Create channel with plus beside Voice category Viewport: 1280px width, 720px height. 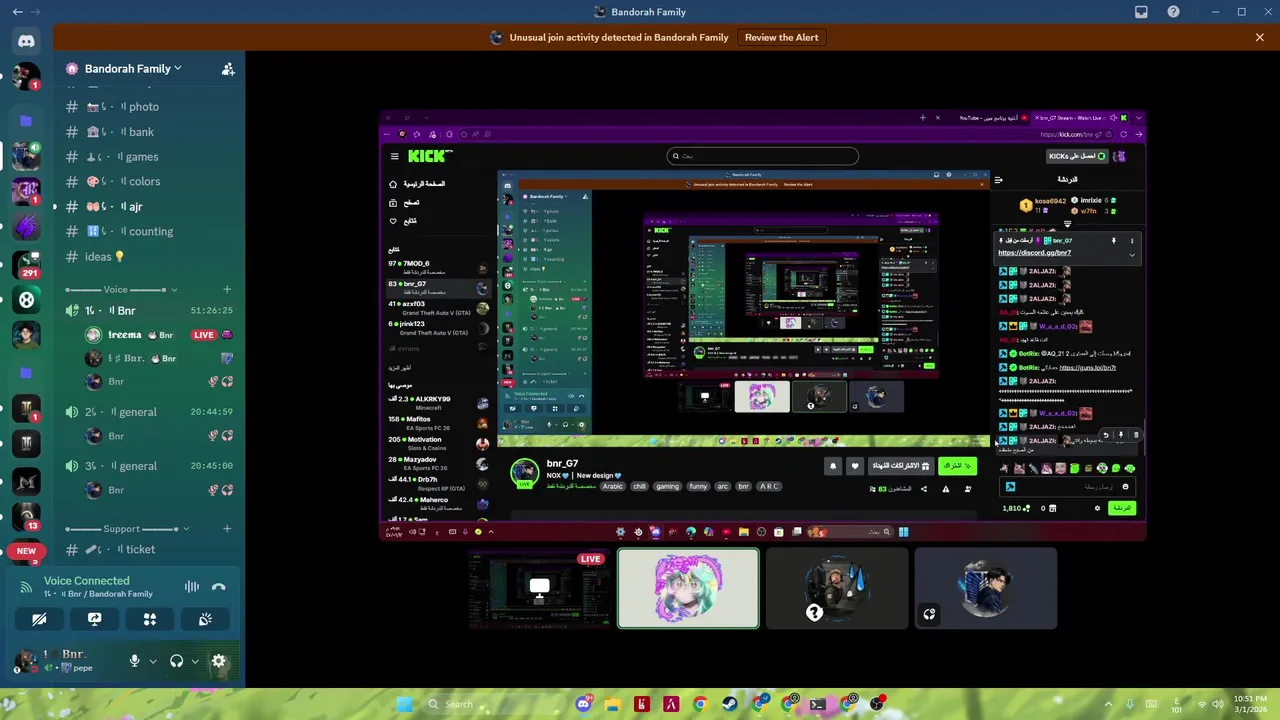pos(227,290)
